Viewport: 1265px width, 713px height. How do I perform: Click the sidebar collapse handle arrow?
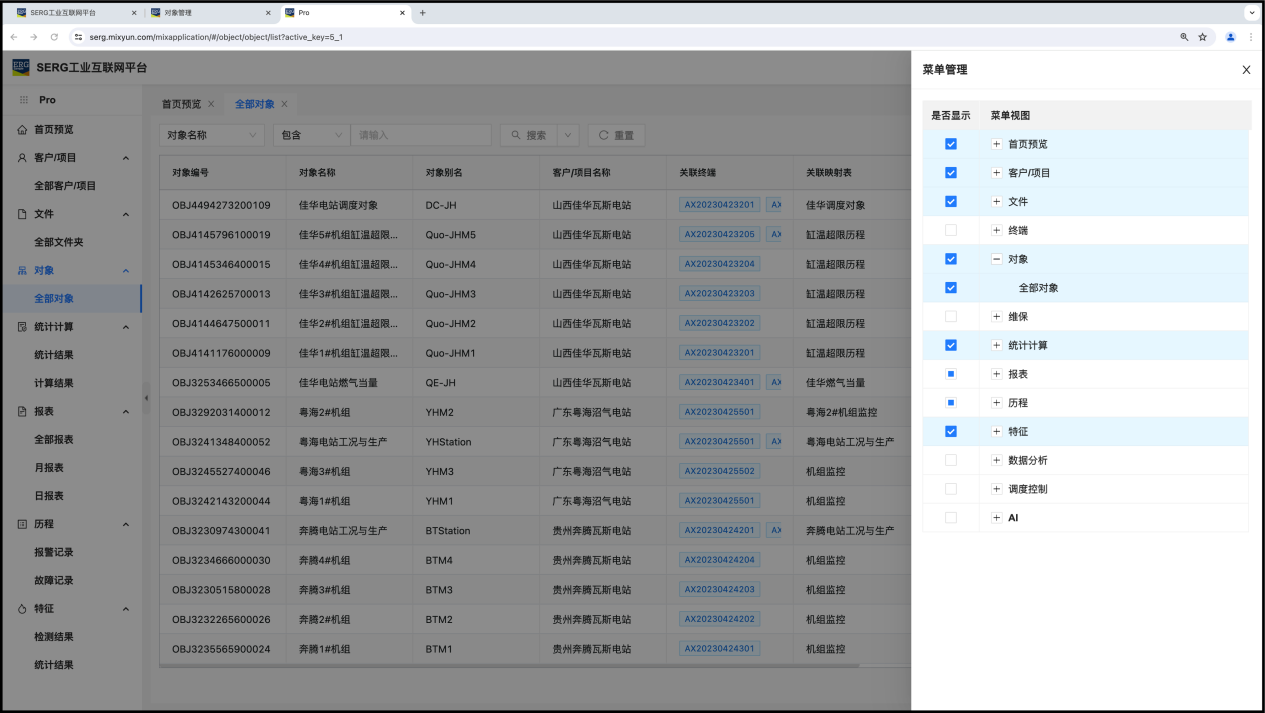tap(146, 397)
